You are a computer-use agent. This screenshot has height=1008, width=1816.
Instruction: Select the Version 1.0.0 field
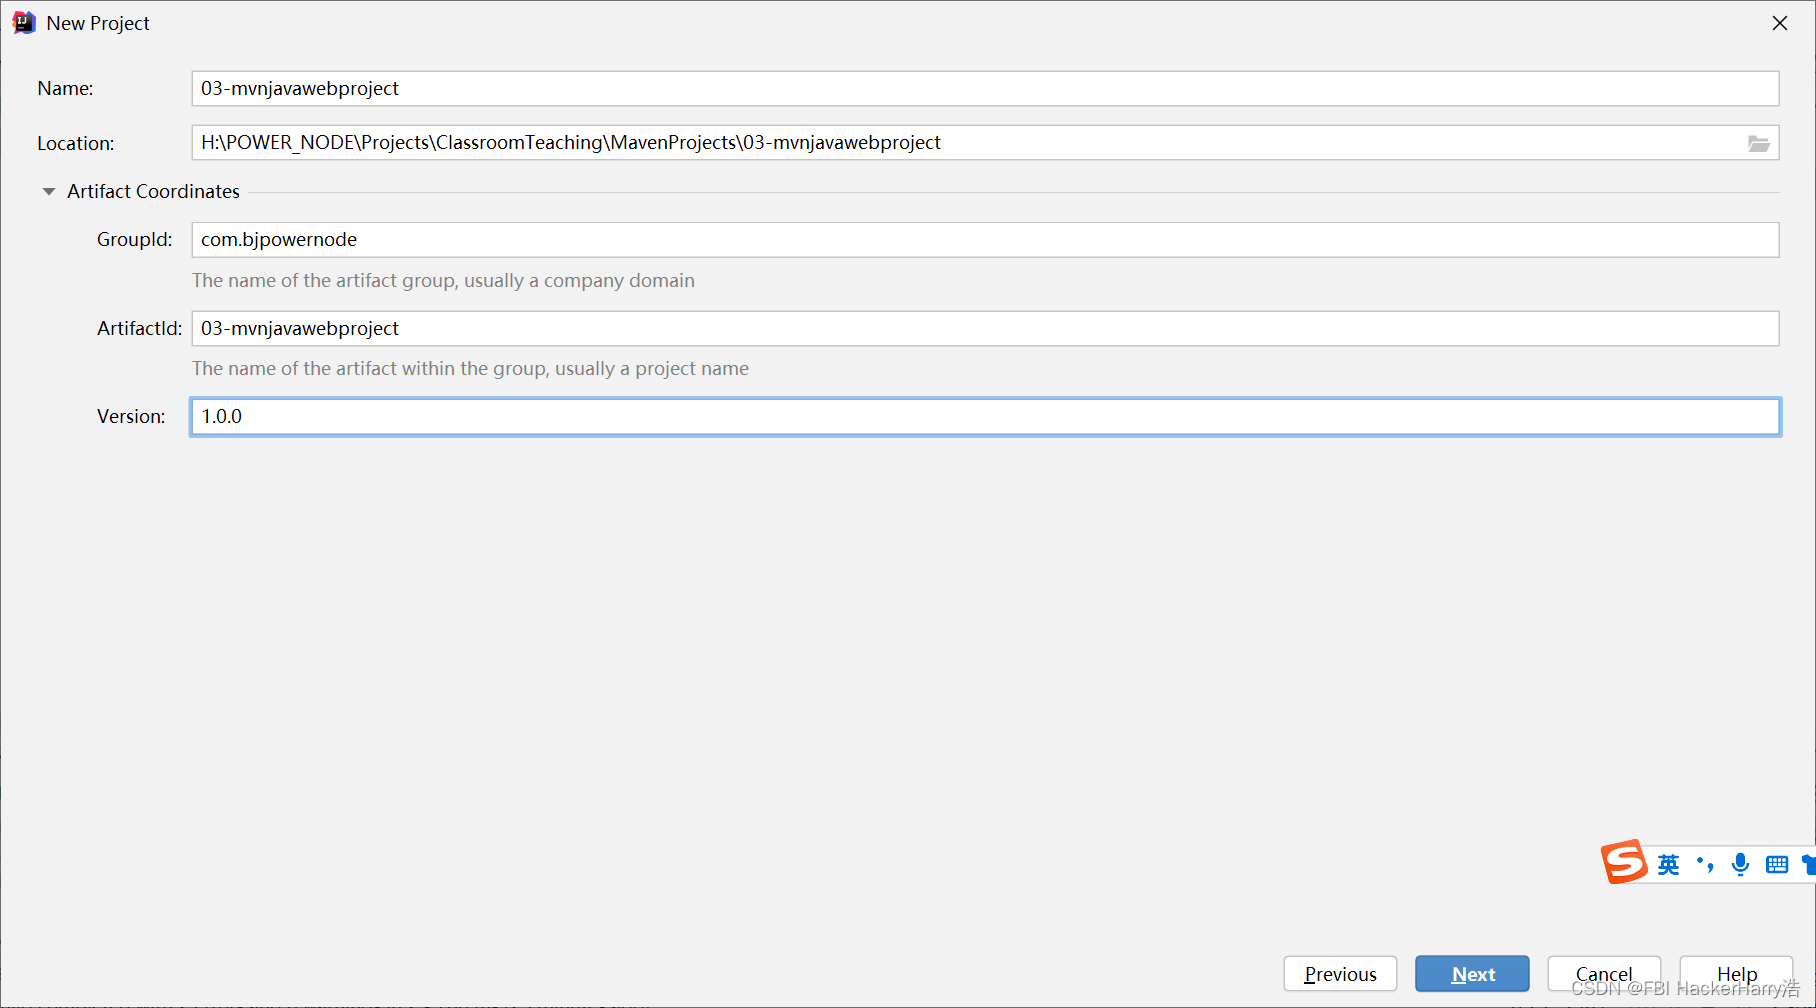point(985,417)
